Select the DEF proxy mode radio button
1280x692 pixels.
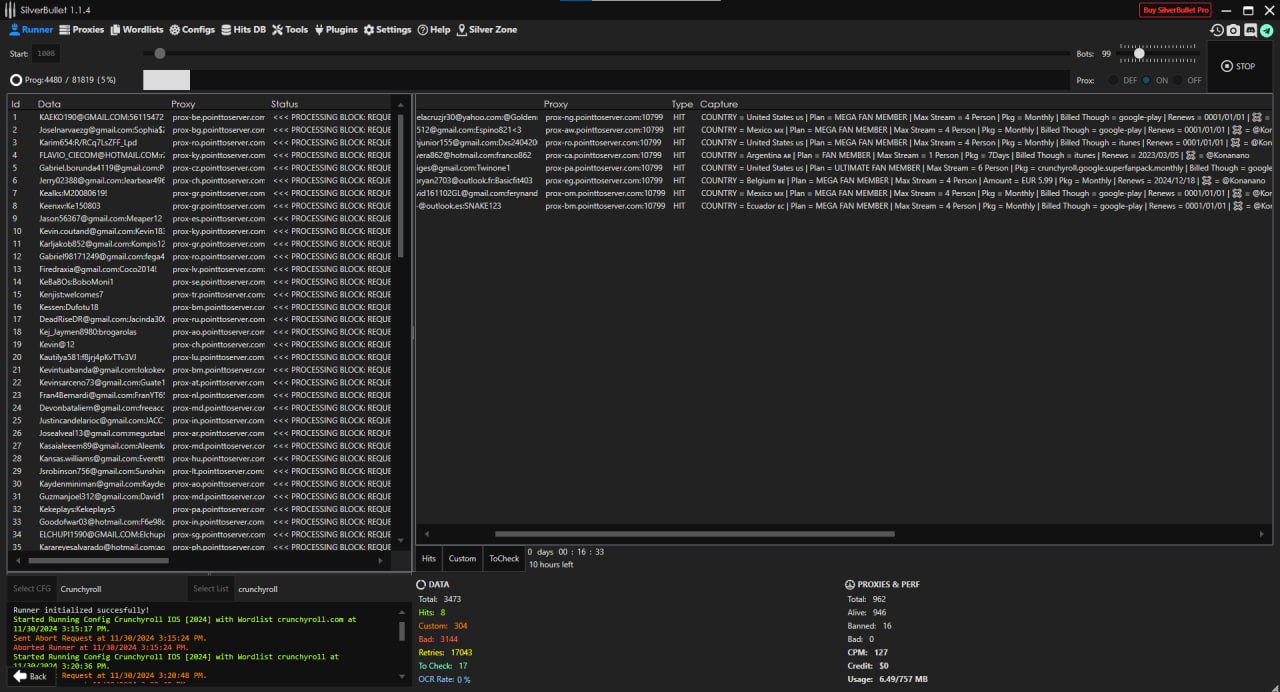coord(1114,80)
